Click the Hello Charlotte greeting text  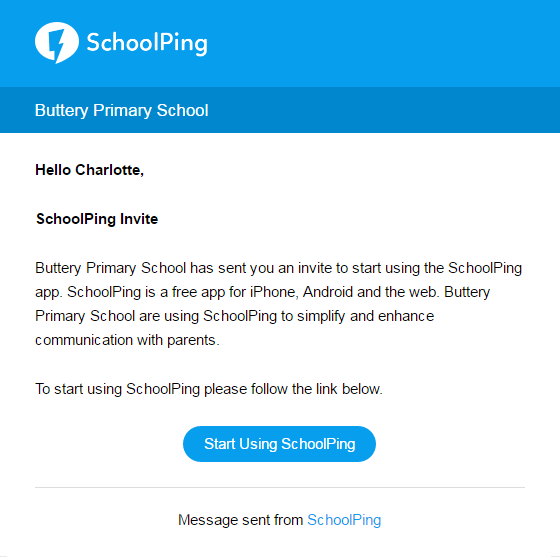89,170
